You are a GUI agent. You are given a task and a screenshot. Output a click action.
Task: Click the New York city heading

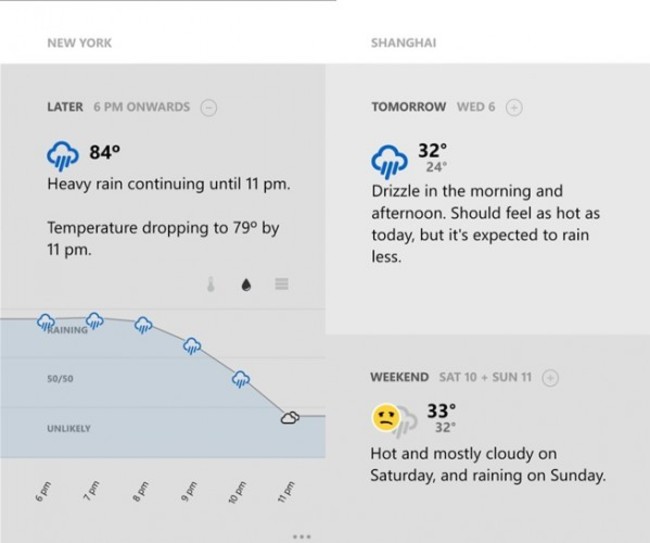(79, 43)
